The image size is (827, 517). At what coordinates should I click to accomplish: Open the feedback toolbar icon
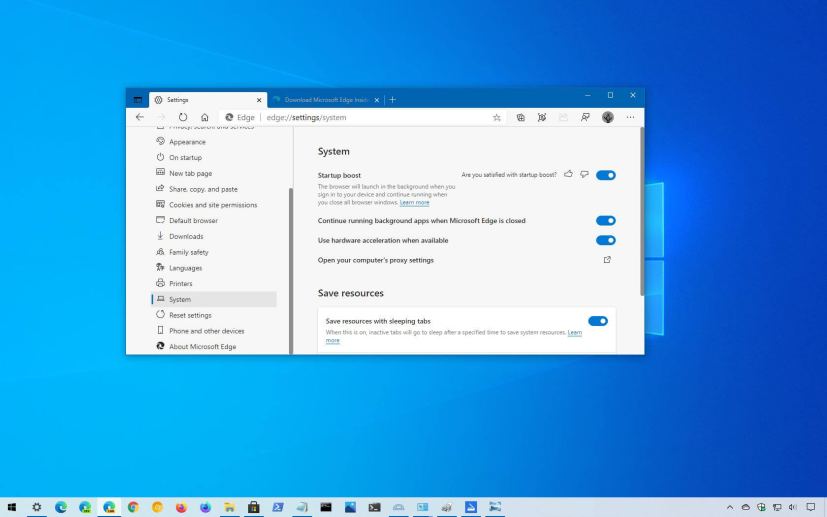[585, 118]
